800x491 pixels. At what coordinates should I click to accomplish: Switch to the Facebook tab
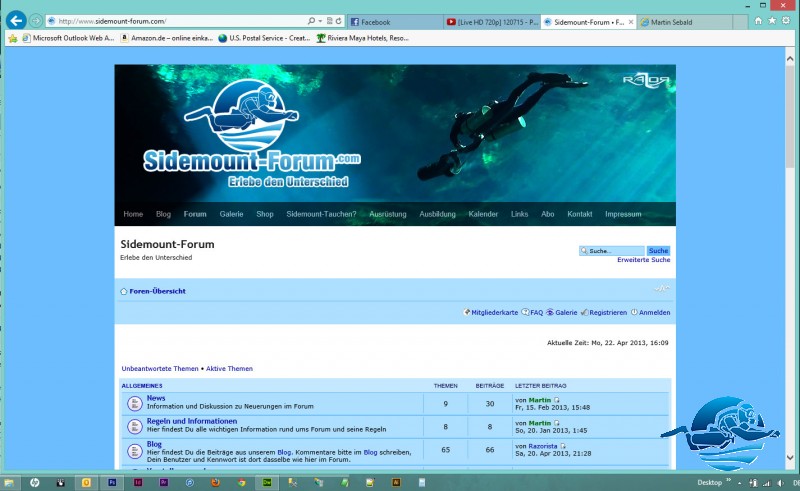(x=395, y=22)
